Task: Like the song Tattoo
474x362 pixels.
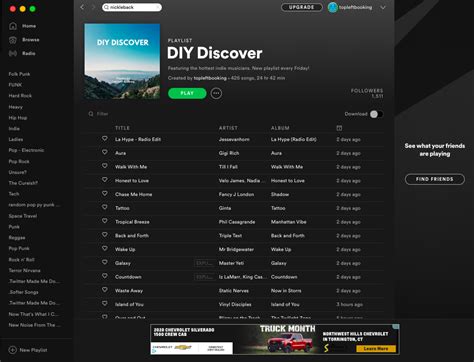Action: pyautogui.click(x=105, y=207)
